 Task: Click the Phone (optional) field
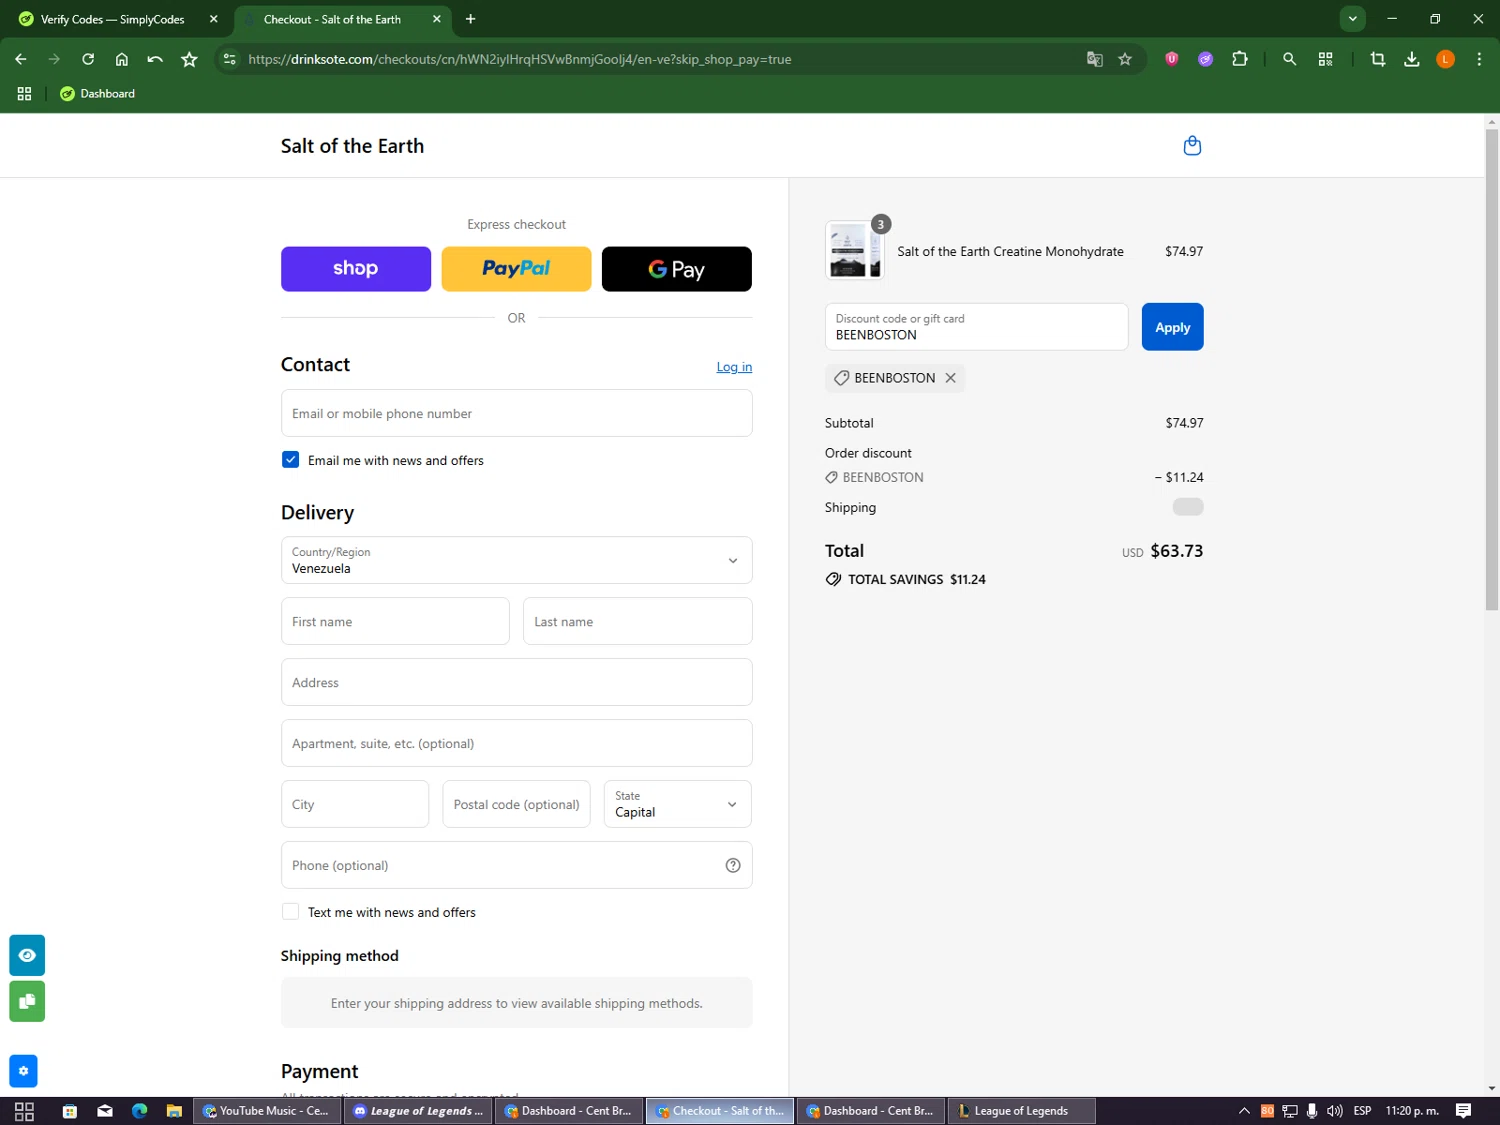[x=517, y=865]
